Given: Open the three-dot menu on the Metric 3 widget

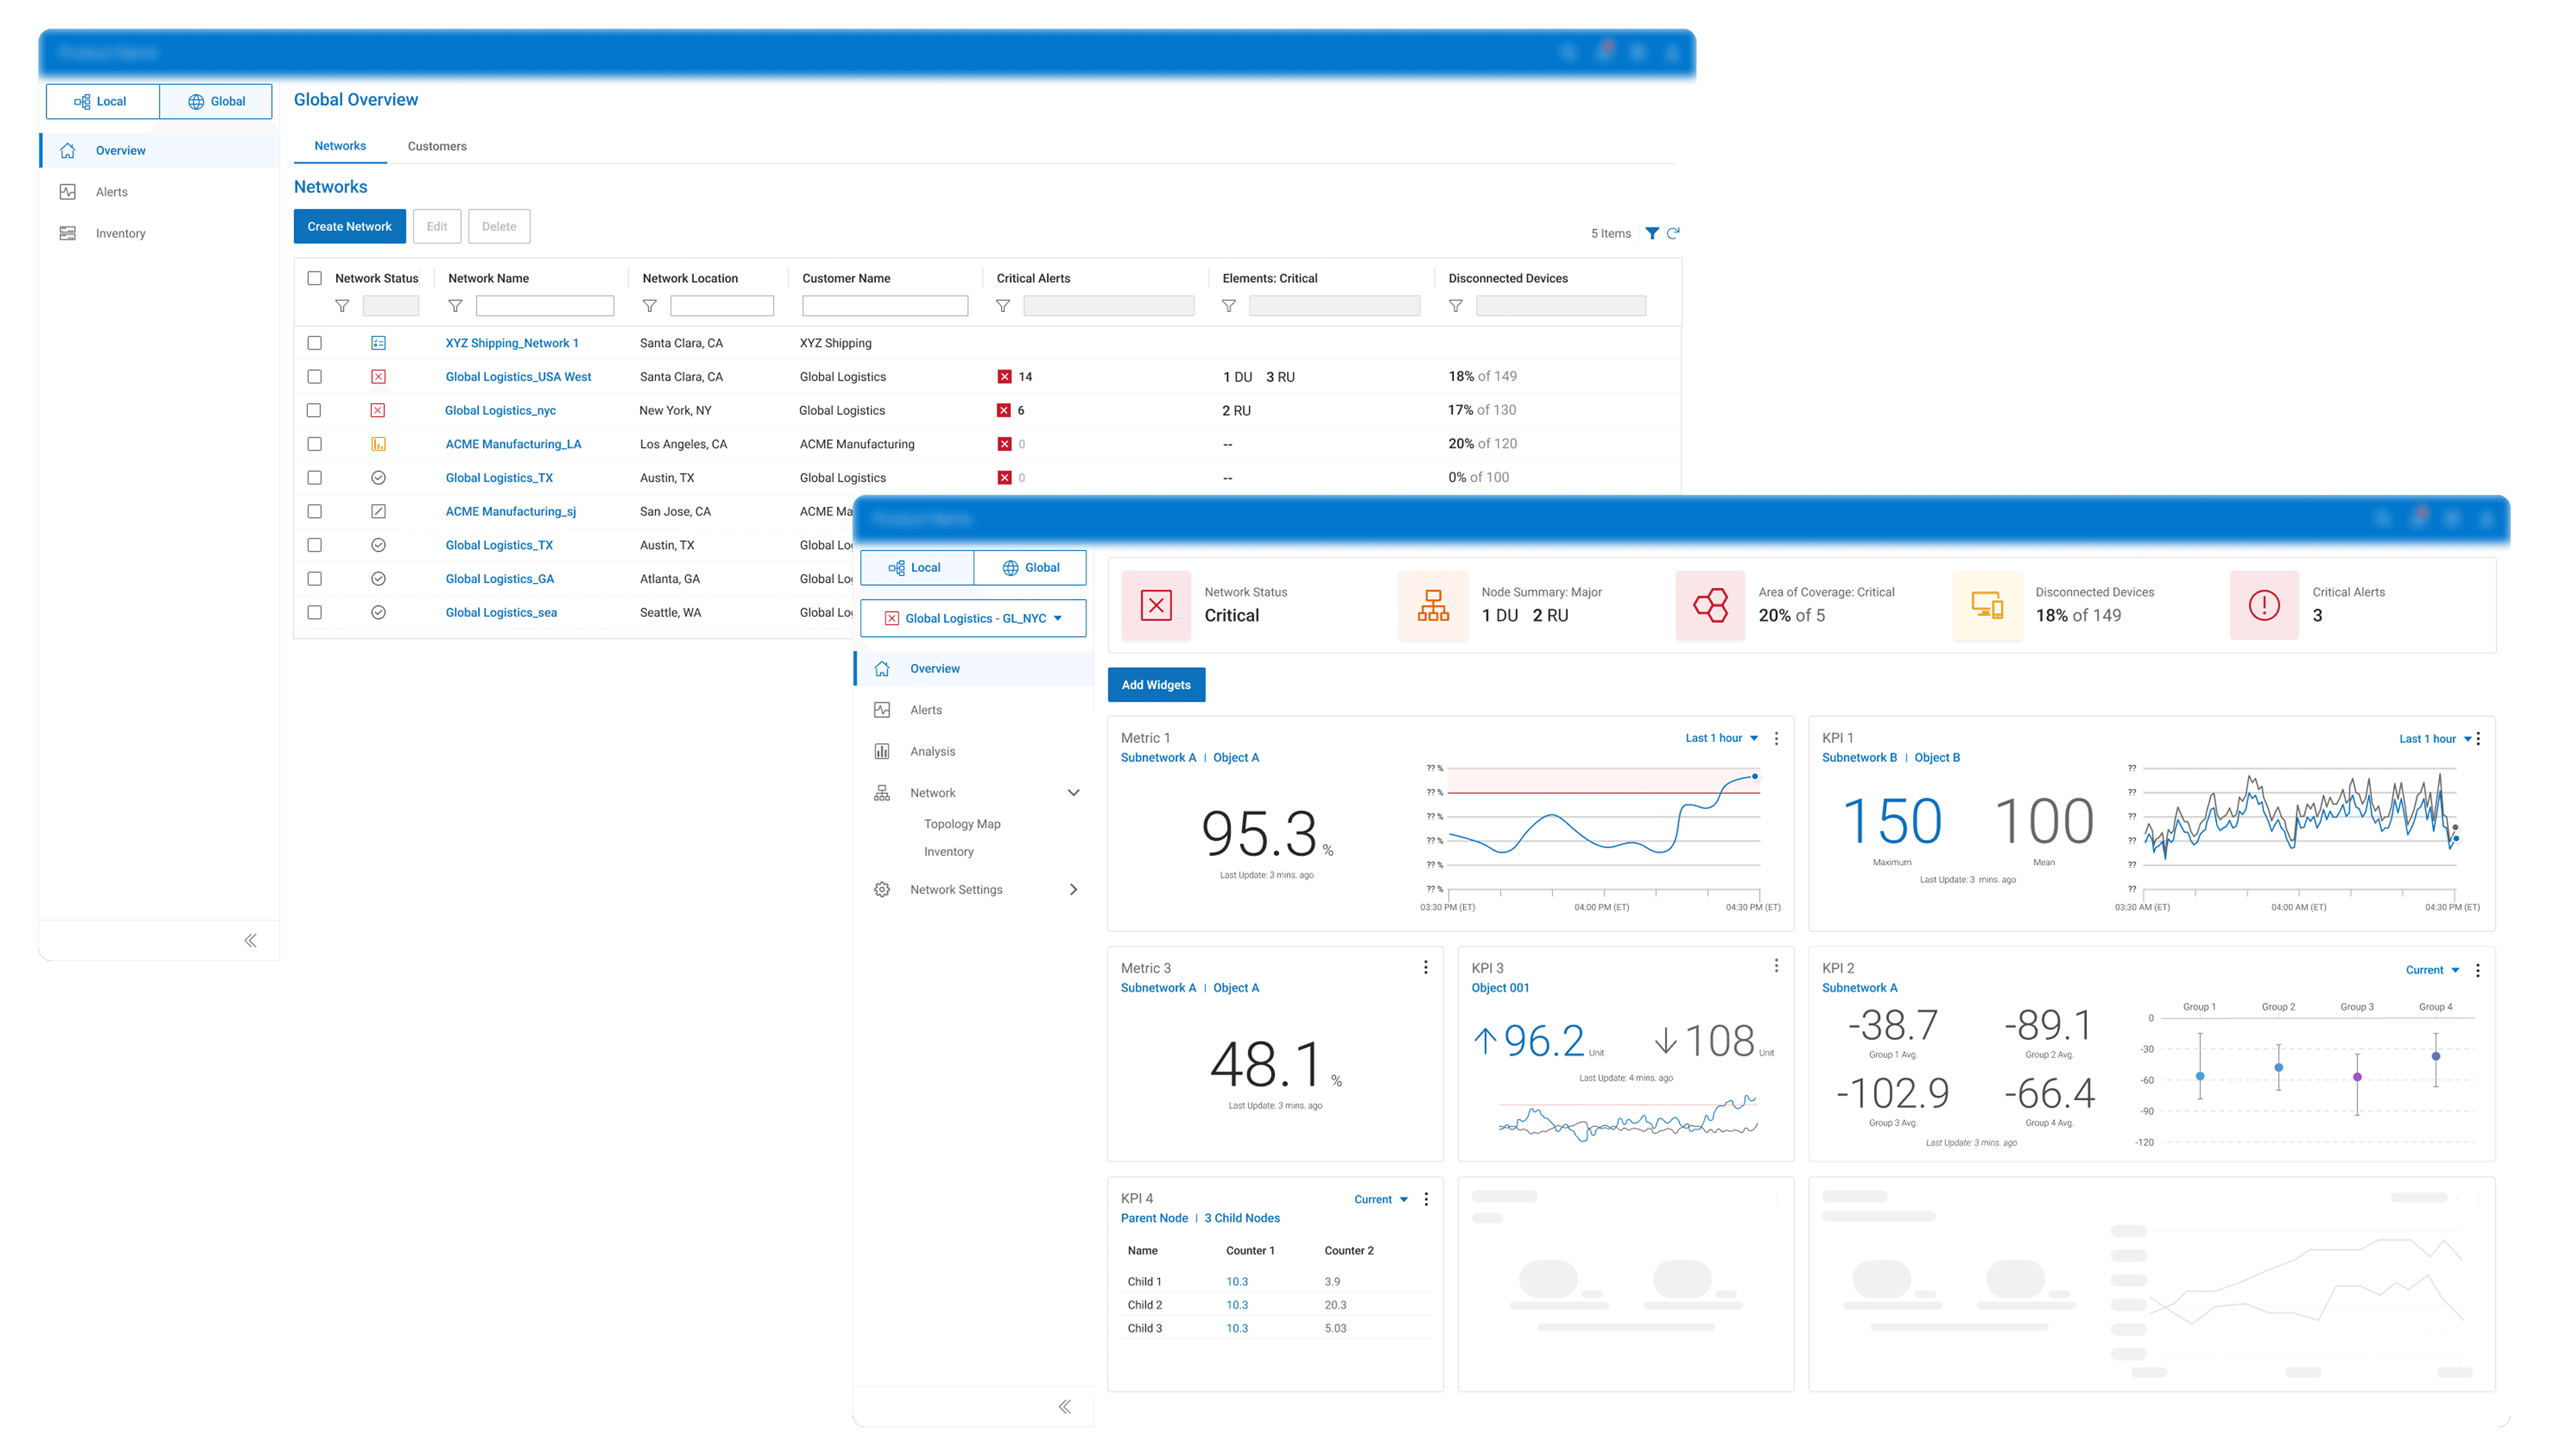Looking at the screenshot, I should pos(1425,967).
